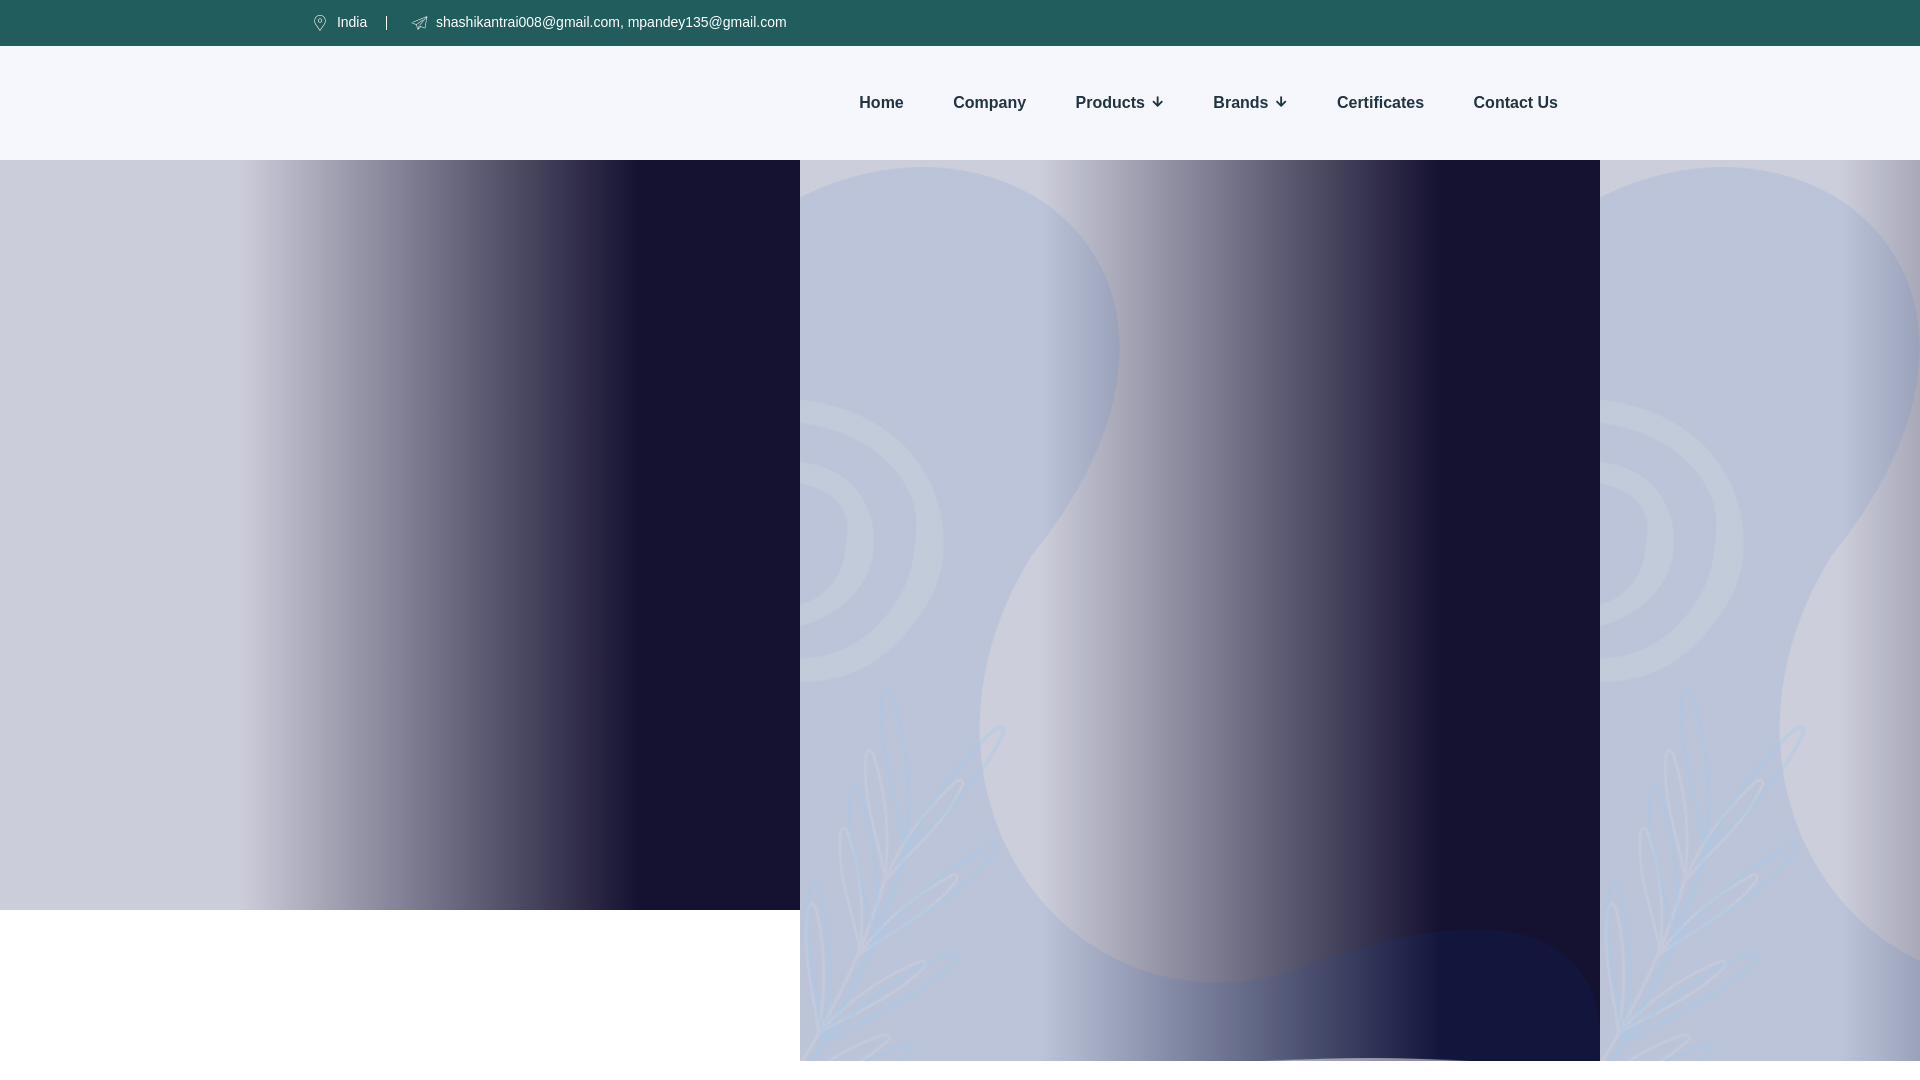
Task: Click the shashikantrai008@gmail.com email link
Action: tap(527, 22)
